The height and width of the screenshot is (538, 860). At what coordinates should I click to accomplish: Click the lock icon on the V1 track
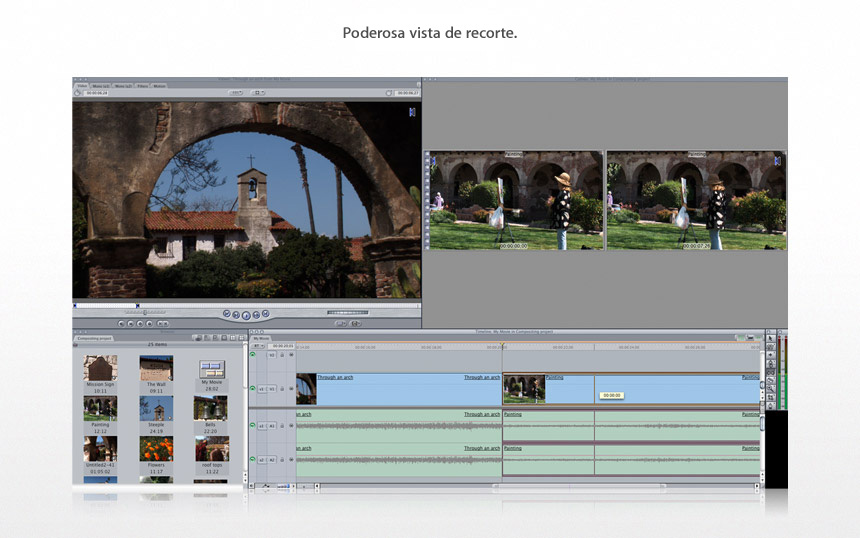coord(281,388)
